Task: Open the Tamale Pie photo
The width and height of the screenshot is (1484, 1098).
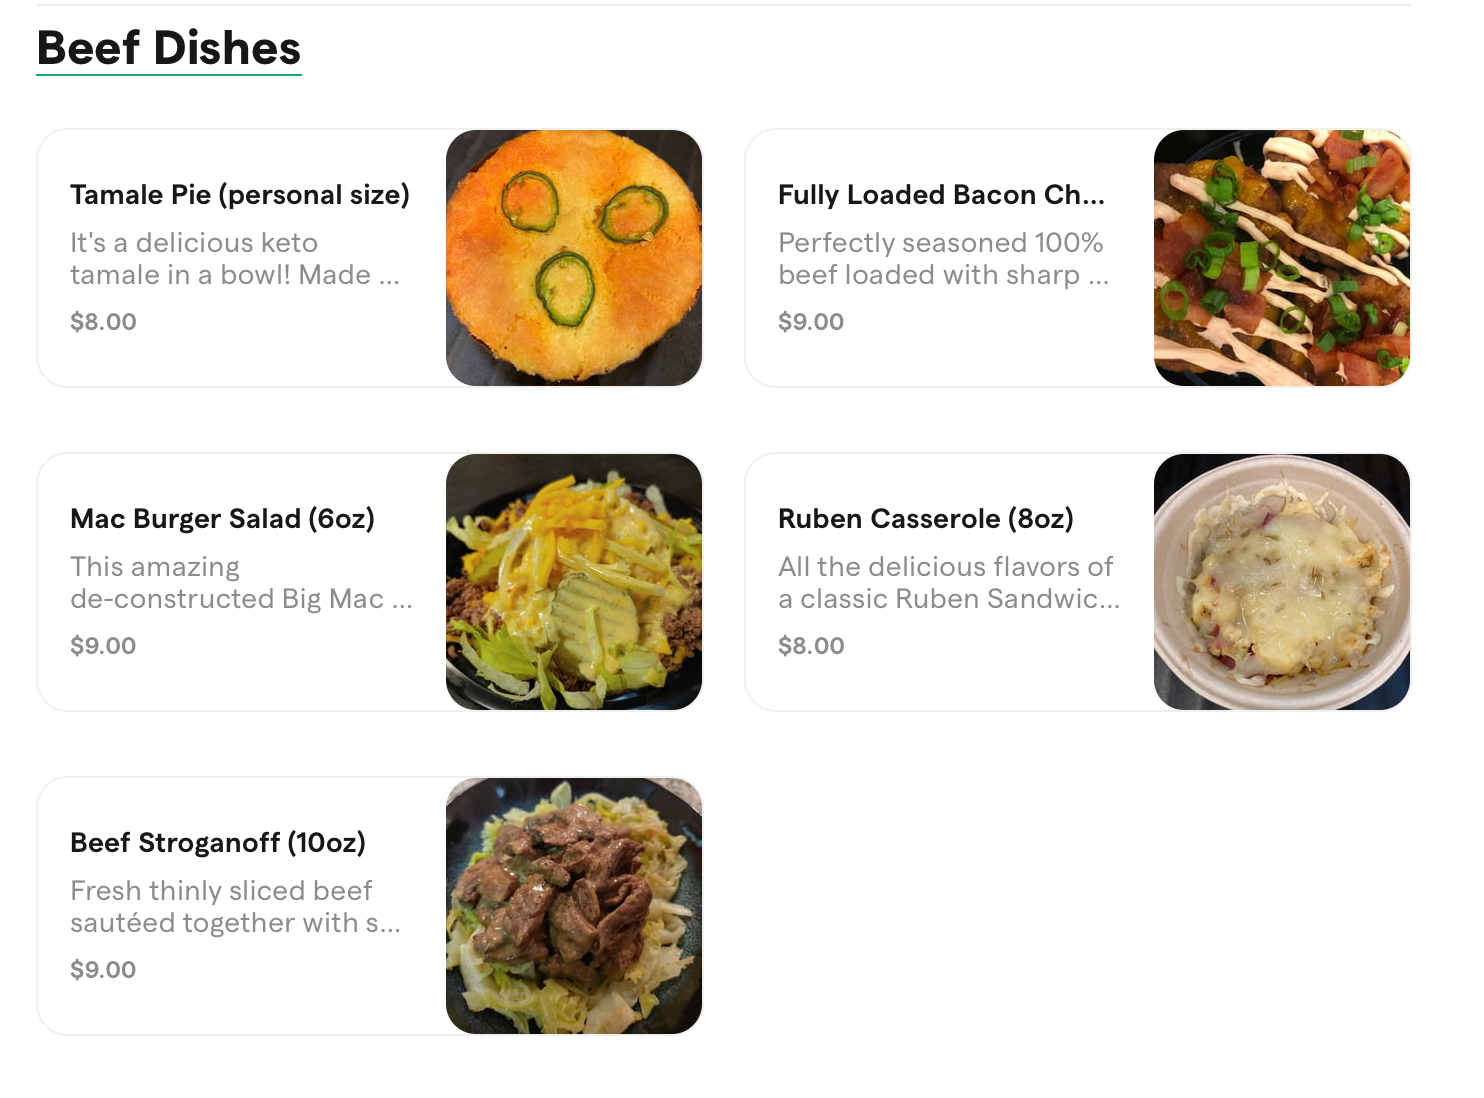Action: point(573,258)
